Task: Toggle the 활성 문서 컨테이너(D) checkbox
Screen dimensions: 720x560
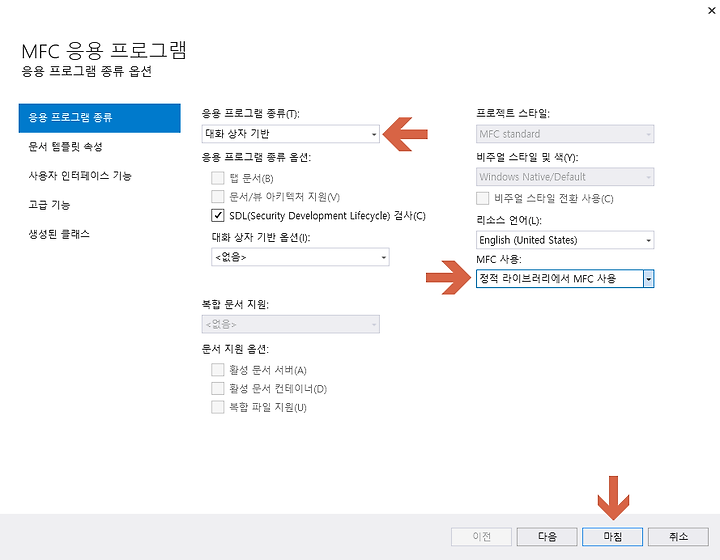Action: click(x=218, y=389)
